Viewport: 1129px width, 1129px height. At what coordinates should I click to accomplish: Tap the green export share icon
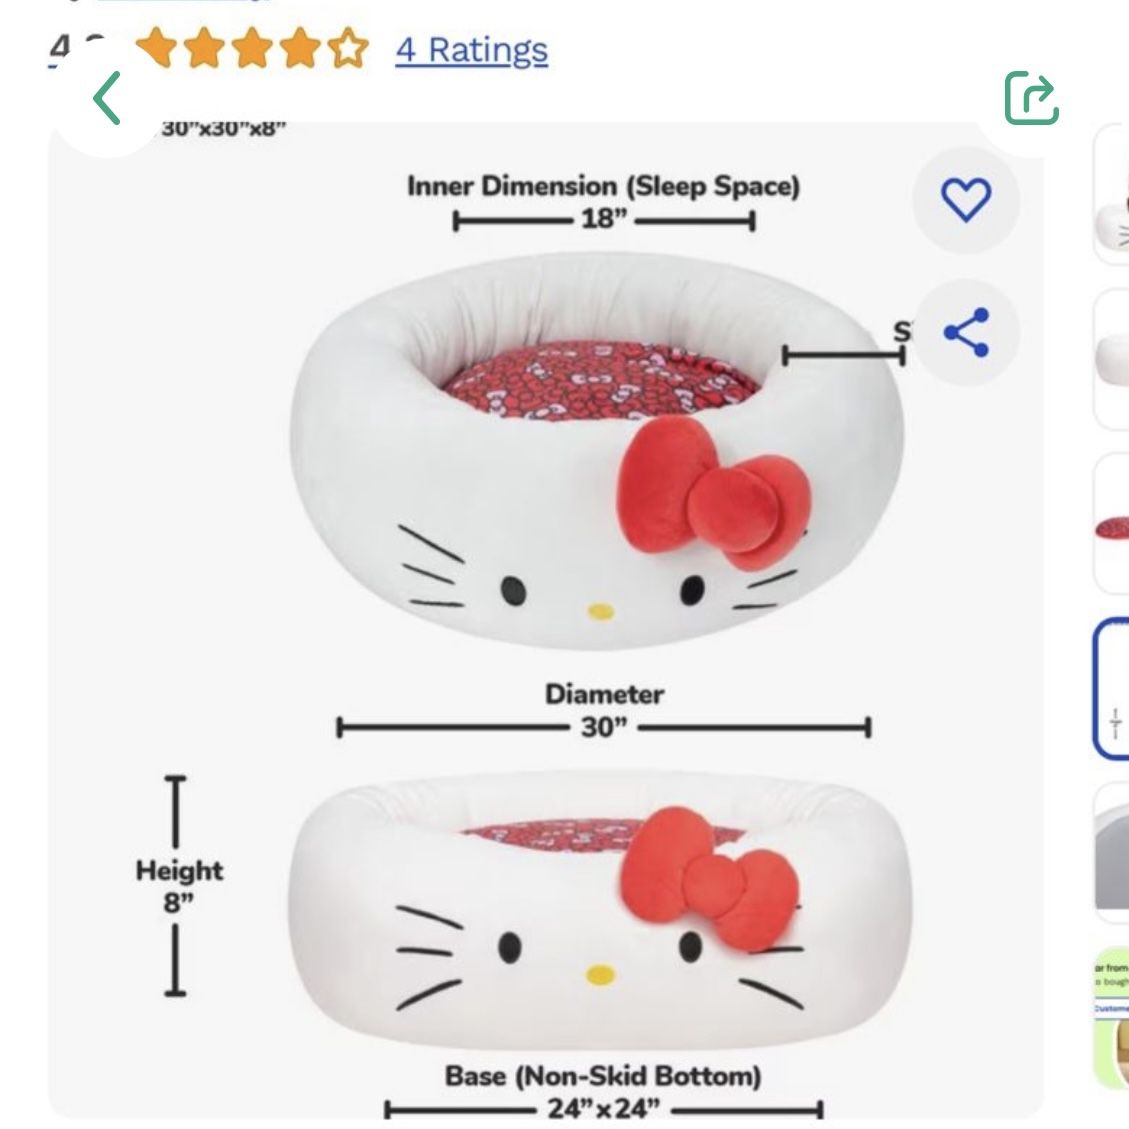[x=1031, y=98]
